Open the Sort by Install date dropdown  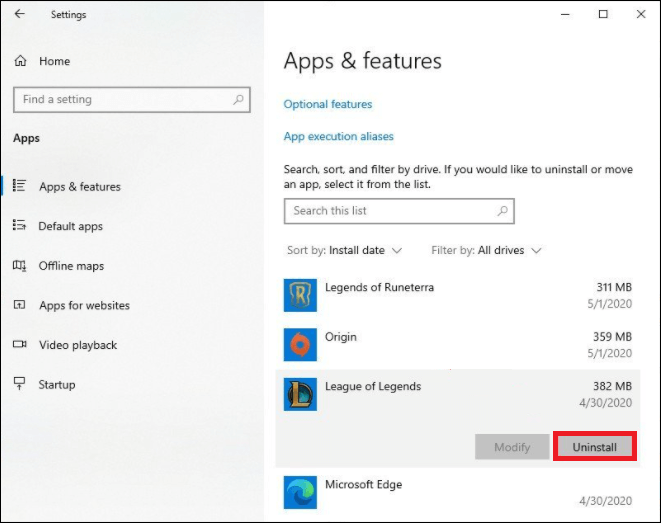pyautogui.click(x=345, y=250)
